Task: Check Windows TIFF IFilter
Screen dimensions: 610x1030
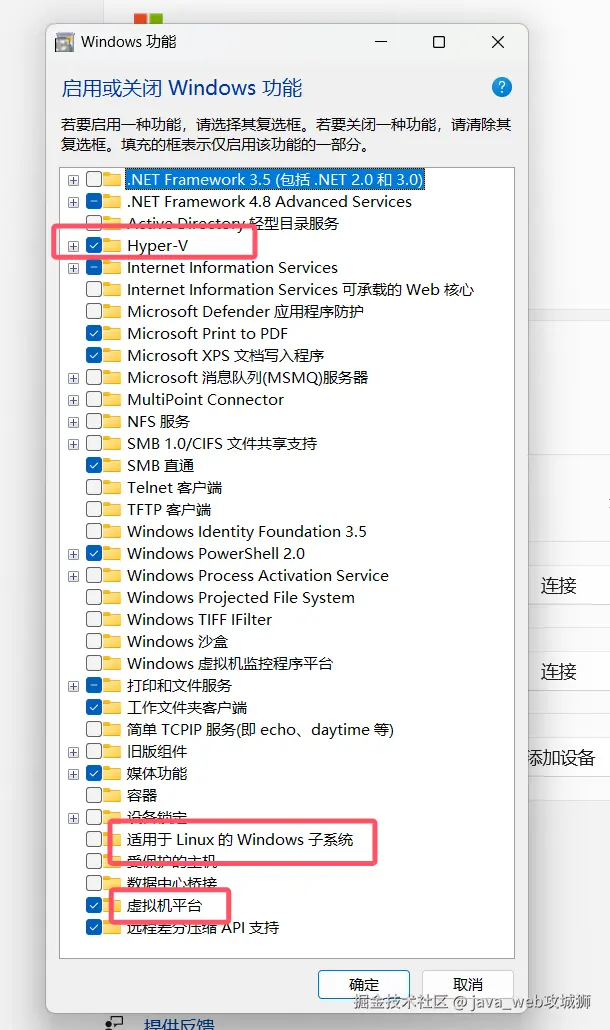Action: click(94, 619)
